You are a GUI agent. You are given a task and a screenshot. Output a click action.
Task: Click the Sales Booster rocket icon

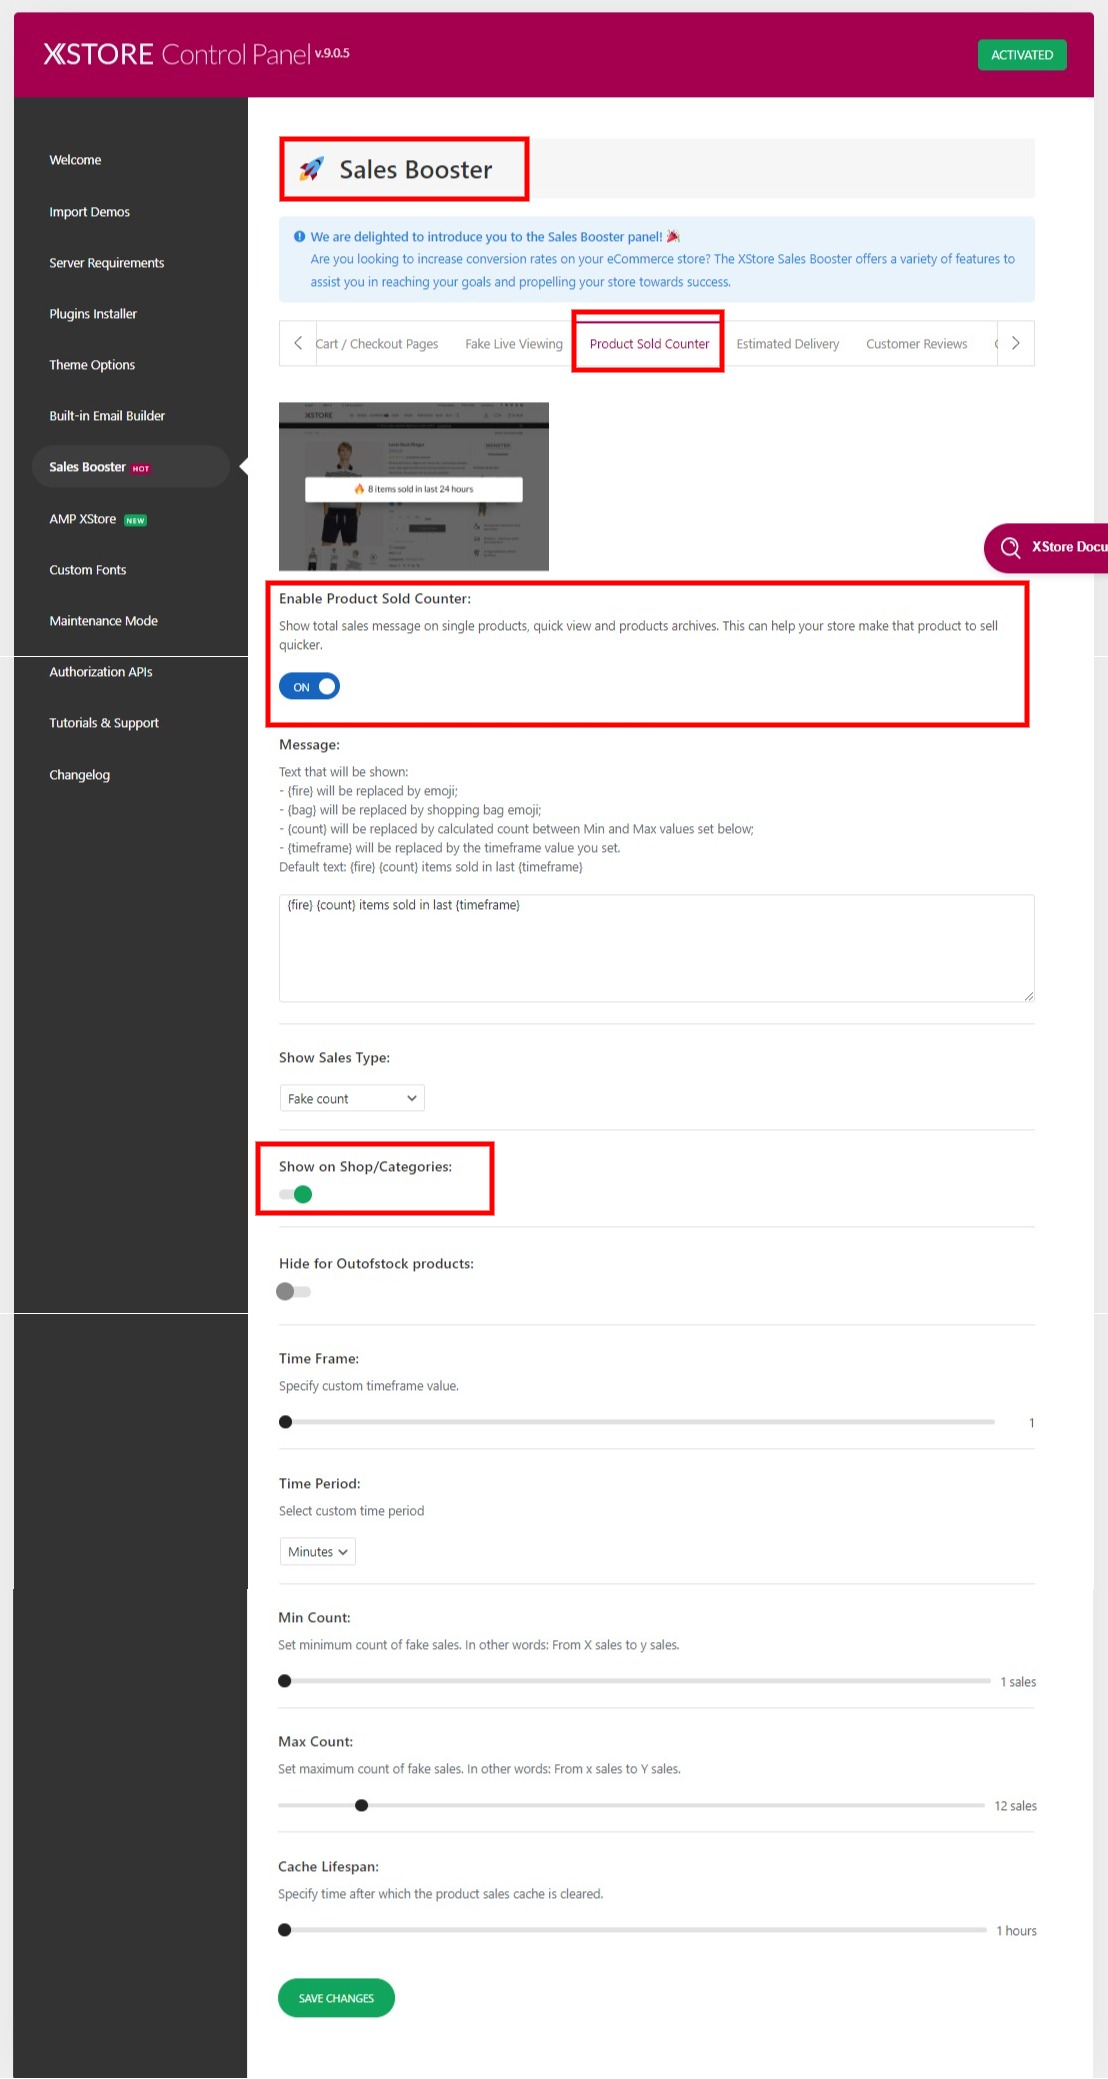tap(311, 169)
